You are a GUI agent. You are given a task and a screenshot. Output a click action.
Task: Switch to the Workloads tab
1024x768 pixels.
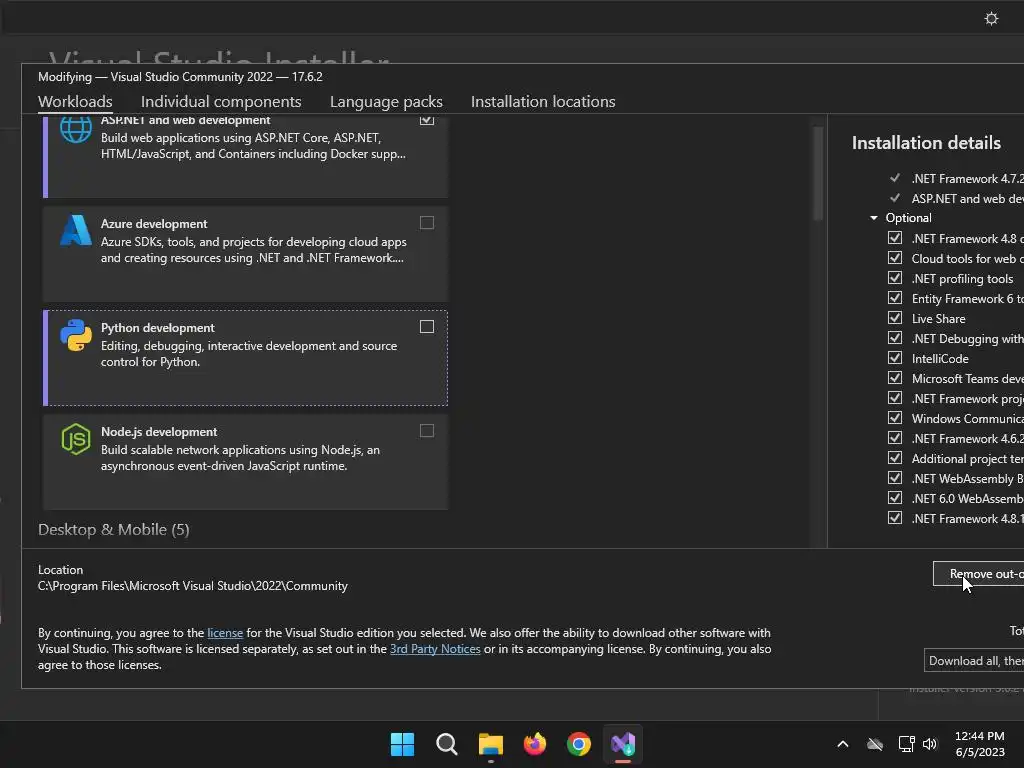pyautogui.click(x=75, y=101)
